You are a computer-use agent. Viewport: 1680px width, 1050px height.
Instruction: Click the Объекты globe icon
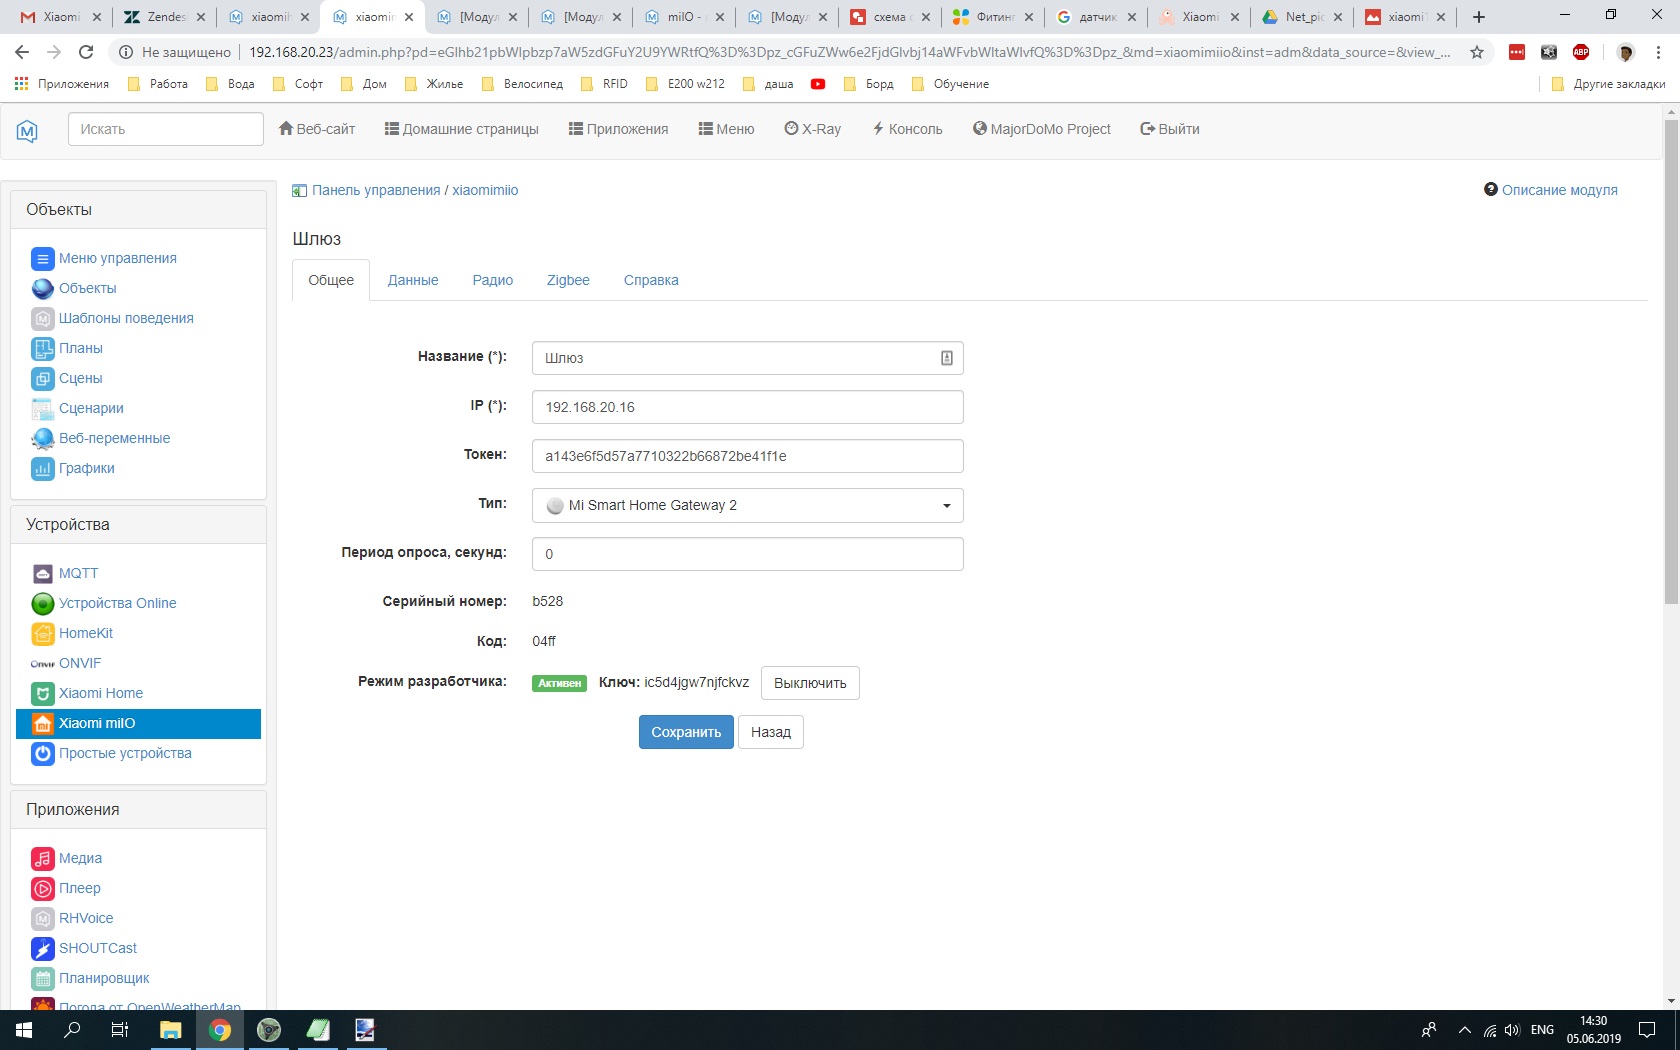[42, 289]
